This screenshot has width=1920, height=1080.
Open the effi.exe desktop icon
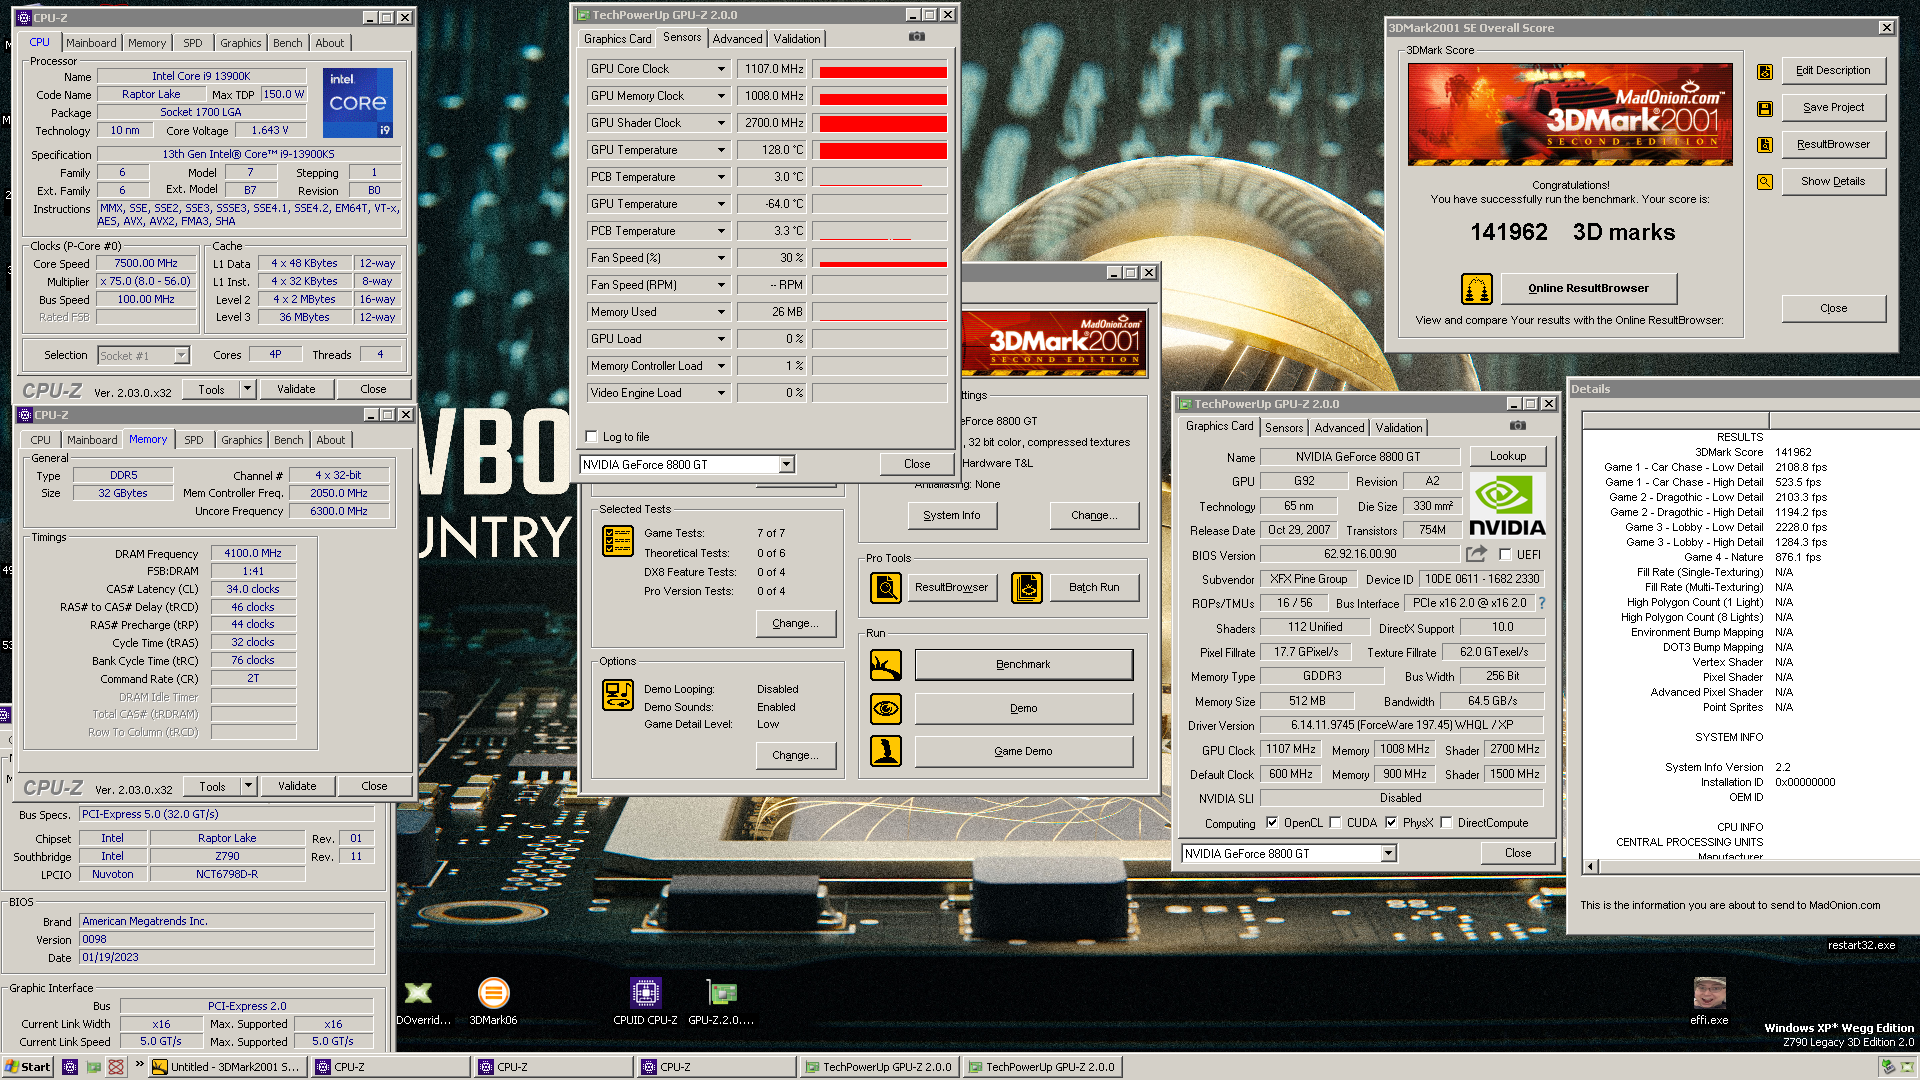tap(1709, 1000)
